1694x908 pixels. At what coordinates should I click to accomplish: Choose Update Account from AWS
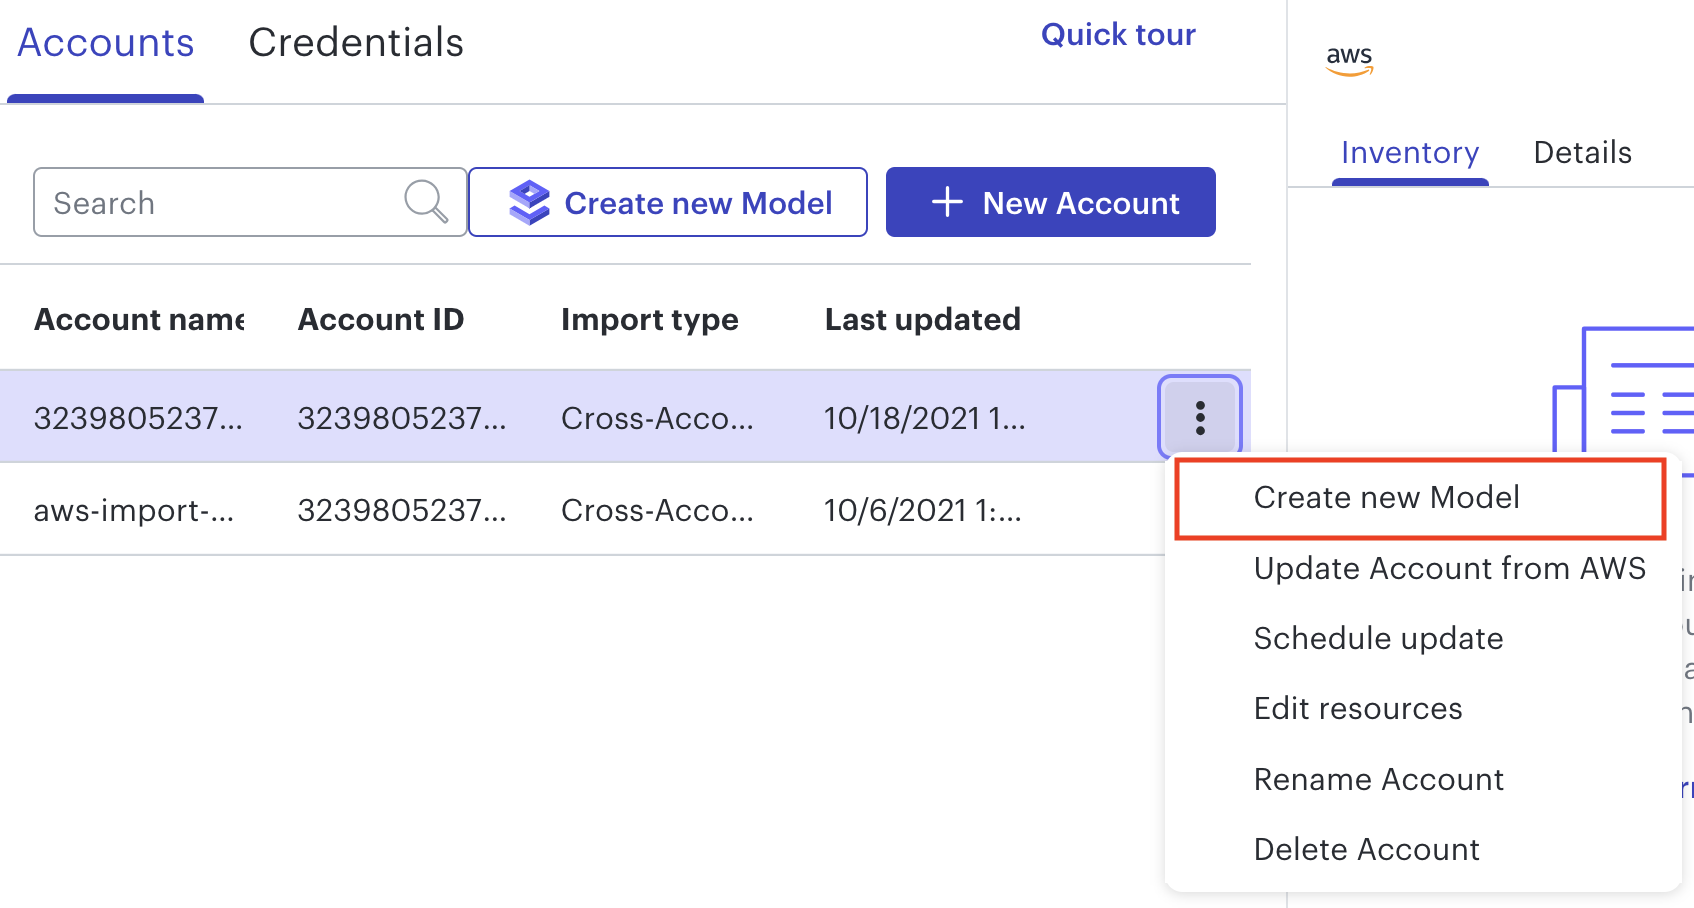click(x=1449, y=568)
